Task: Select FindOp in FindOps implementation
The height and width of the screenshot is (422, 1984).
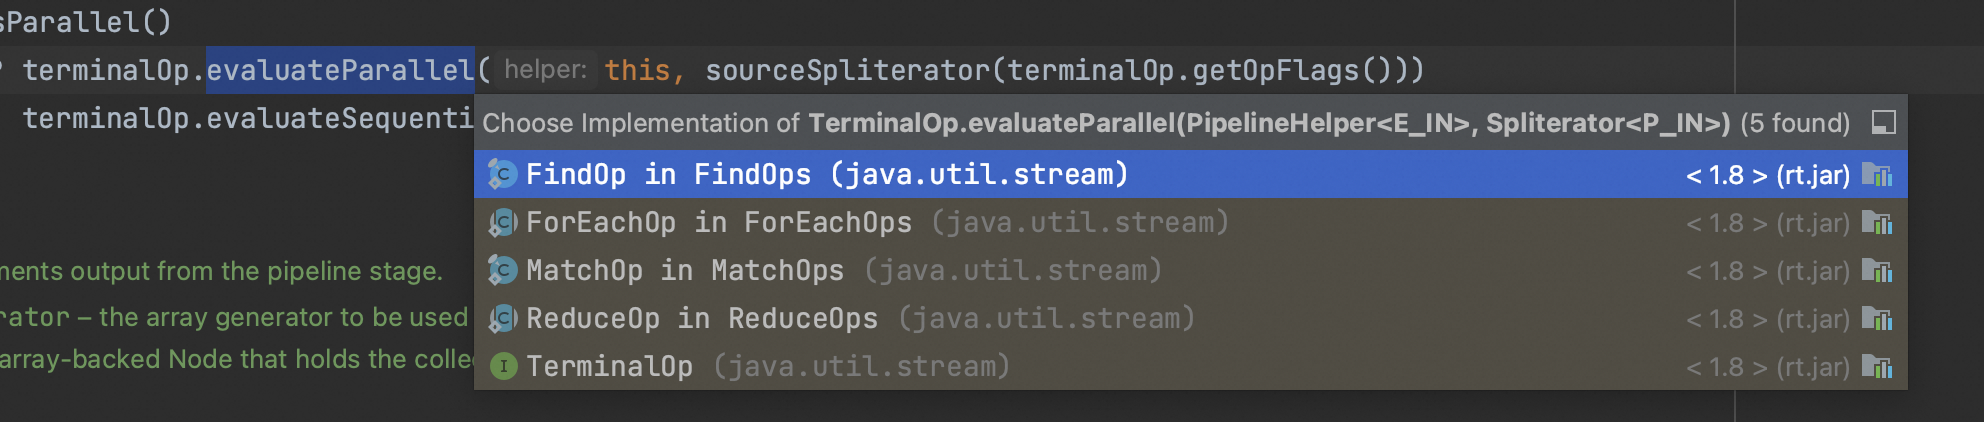Action: click(826, 175)
